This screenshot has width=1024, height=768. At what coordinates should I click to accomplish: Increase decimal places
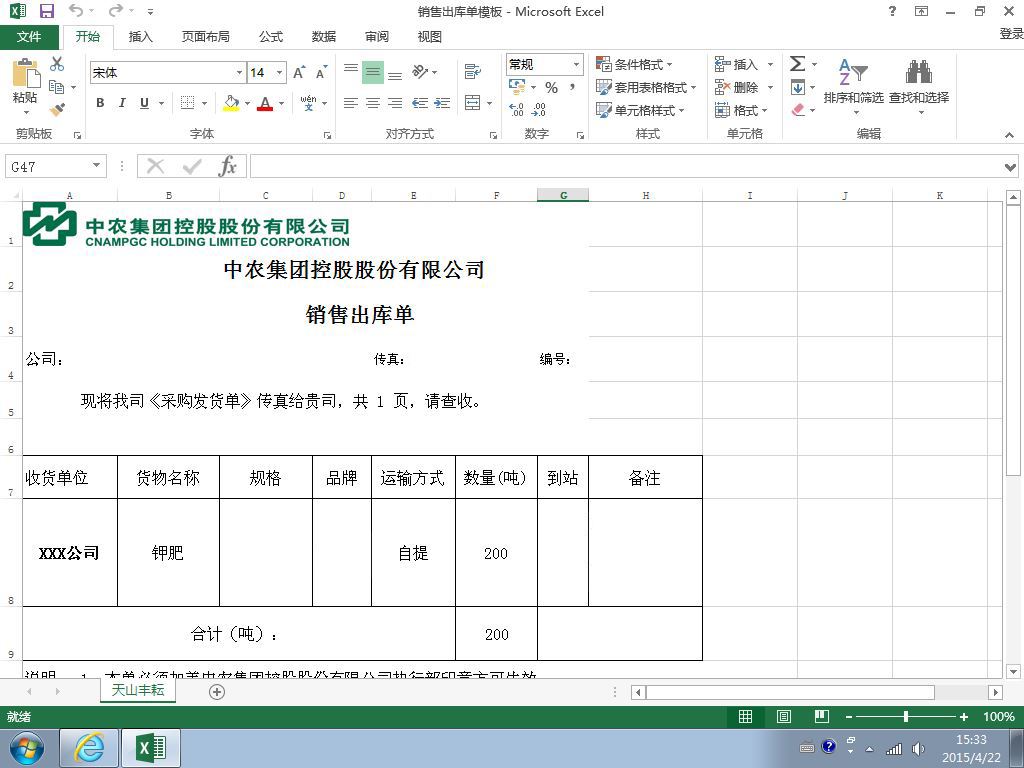point(517,110)
